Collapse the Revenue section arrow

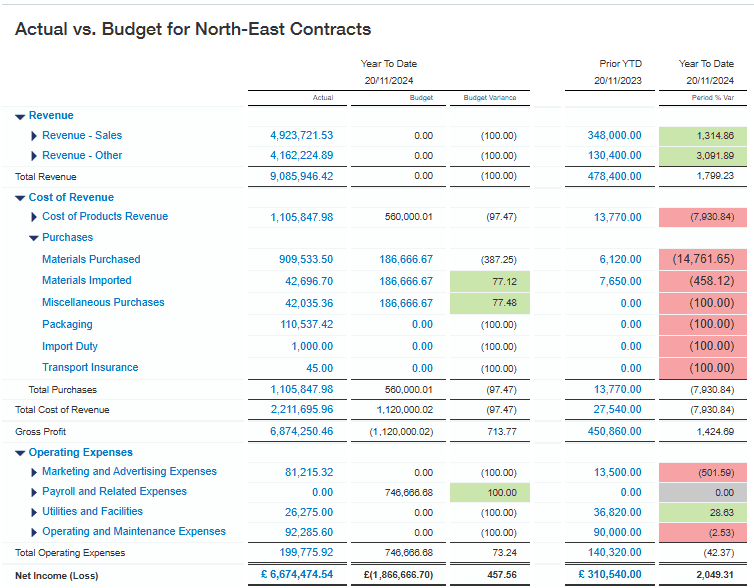click(x=20, y=116)
